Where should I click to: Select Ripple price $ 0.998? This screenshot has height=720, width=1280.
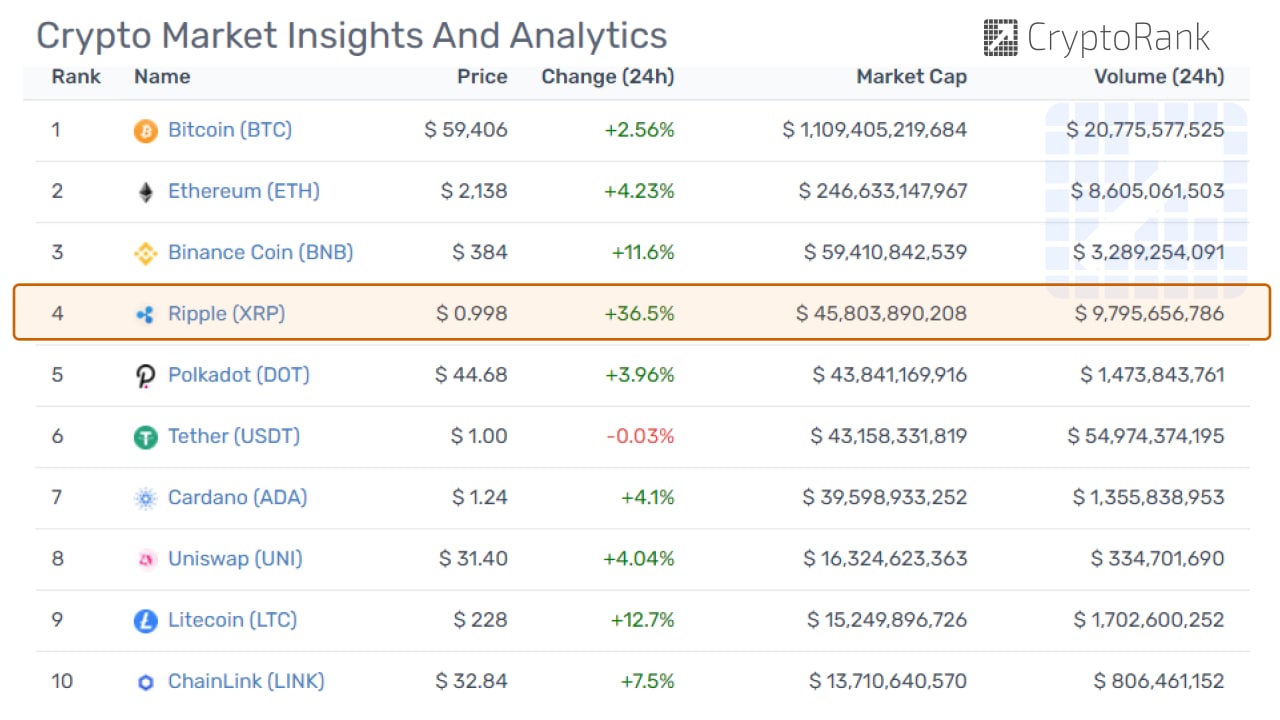(x=472, y=314)
